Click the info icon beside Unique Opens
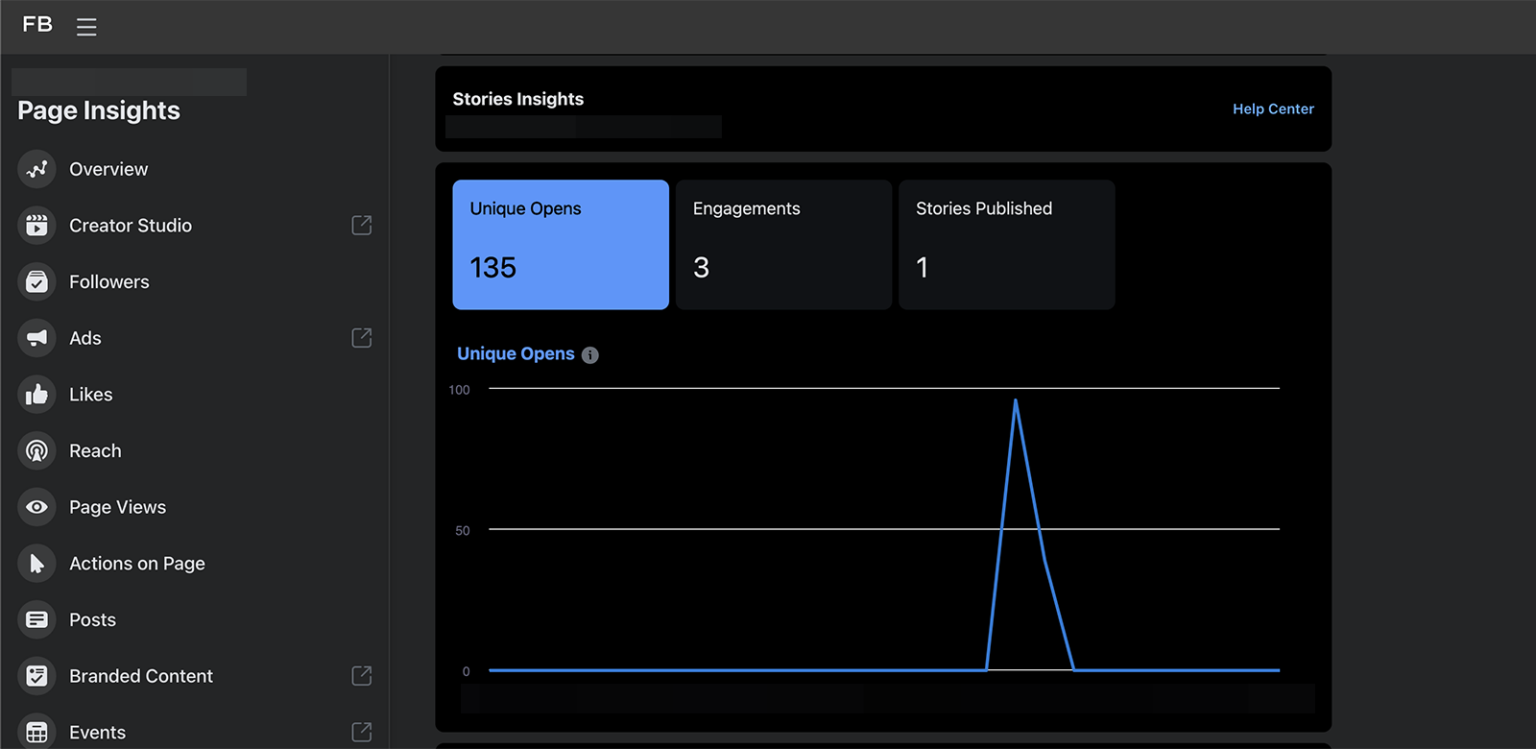 (590, 354)
